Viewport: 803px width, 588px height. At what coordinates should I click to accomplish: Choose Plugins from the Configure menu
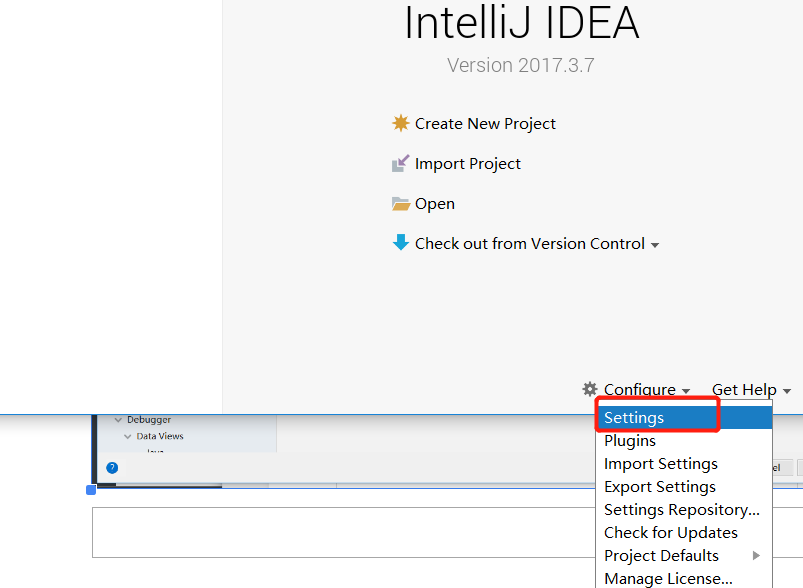tap(684, 440)
